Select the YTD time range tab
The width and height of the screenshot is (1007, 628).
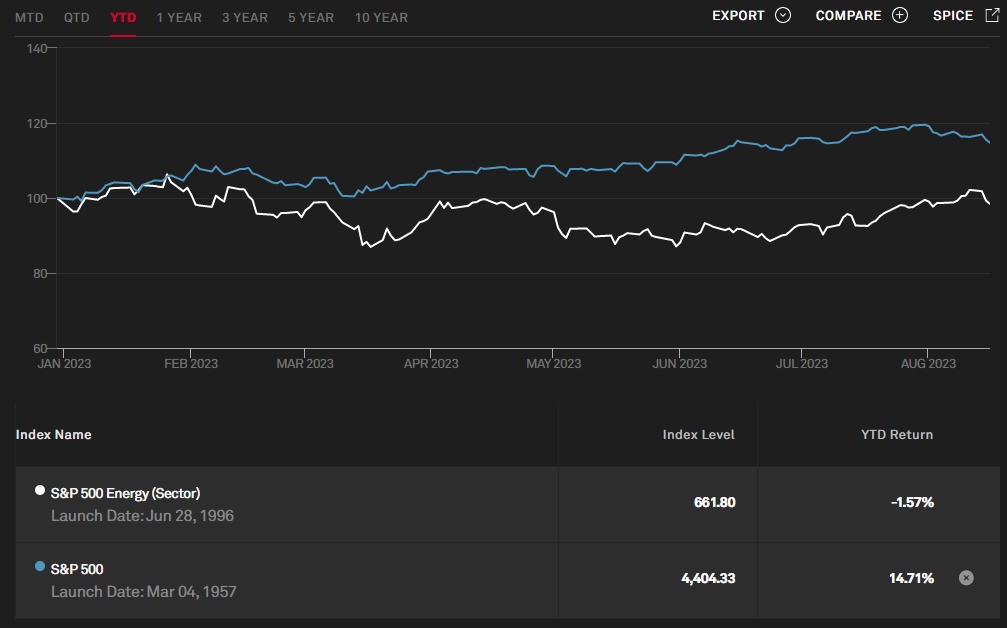point(123,17)
